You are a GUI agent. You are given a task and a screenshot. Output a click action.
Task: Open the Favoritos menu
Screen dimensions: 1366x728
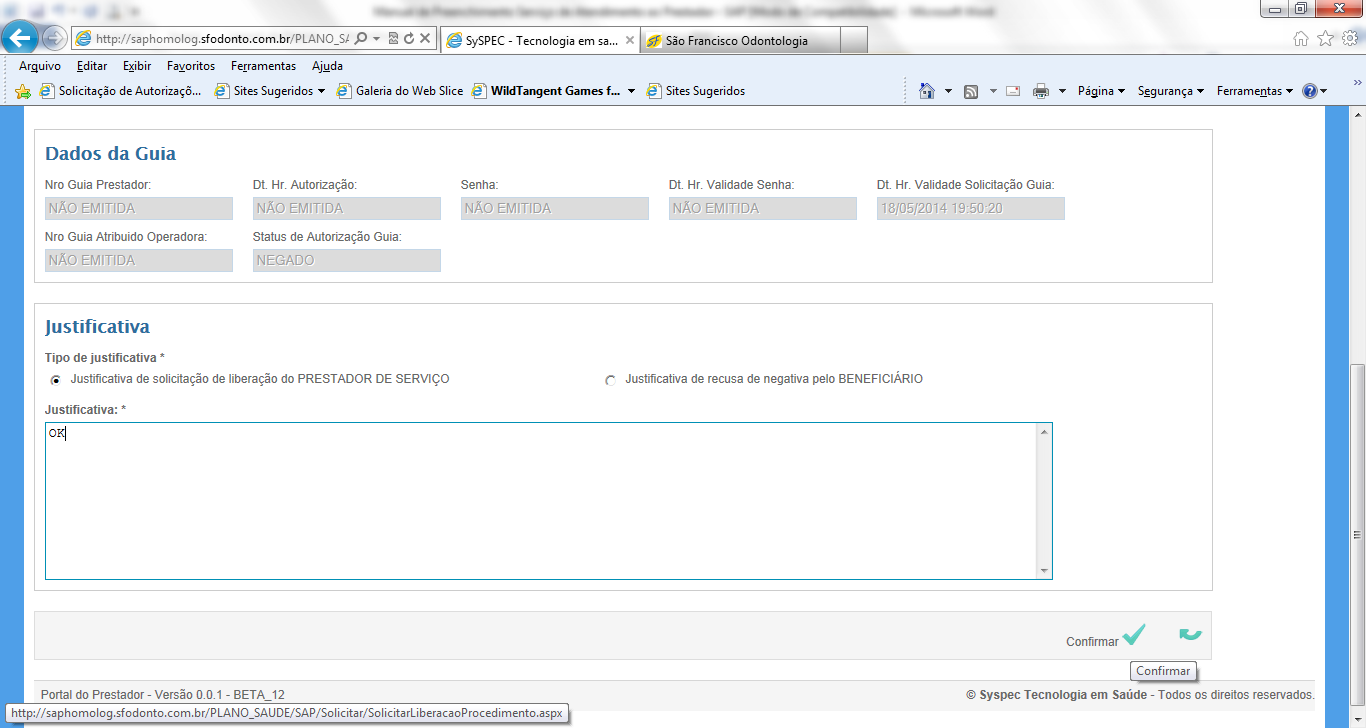tap(191, 66)
